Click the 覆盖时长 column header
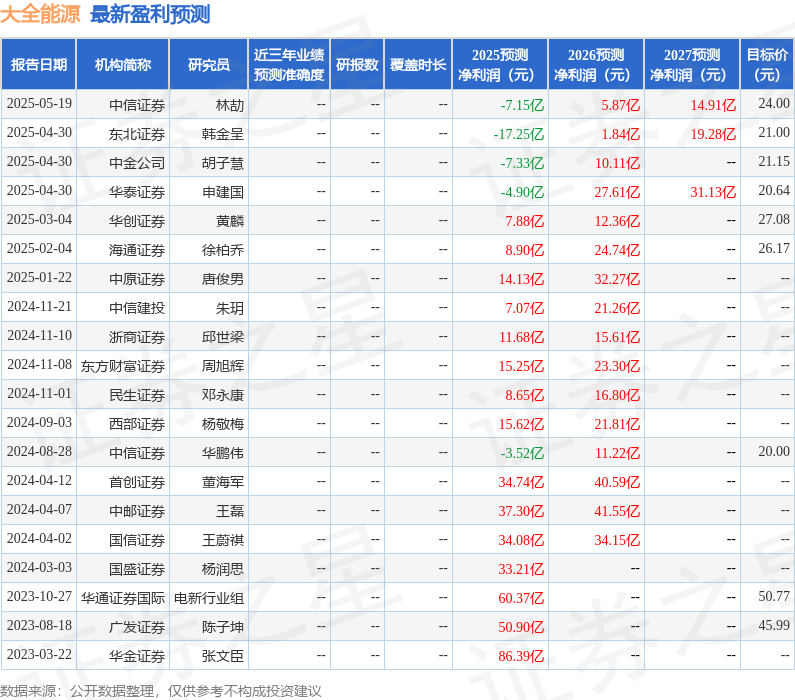This screenshot has height=700, width=795. pyautogui.click(x=418, y=64)
